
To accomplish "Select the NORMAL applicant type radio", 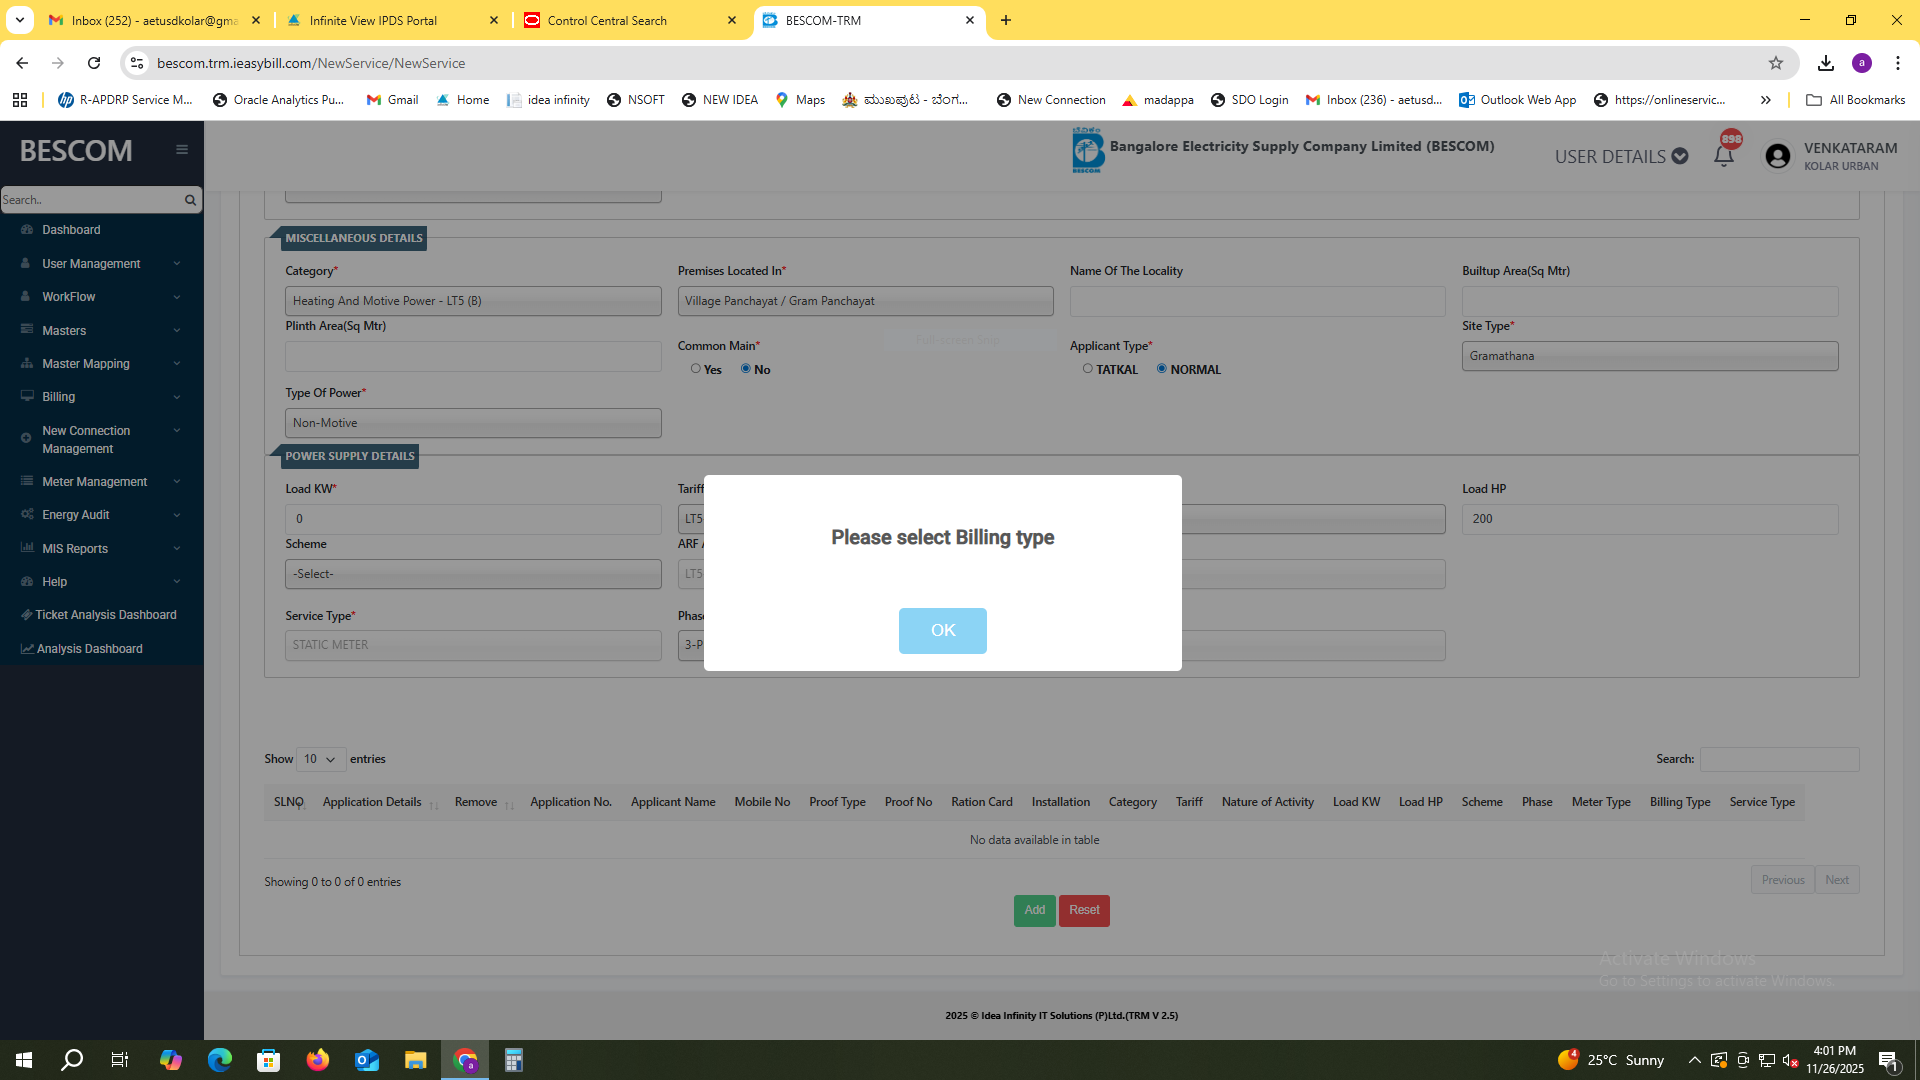I will point(1161,369).
